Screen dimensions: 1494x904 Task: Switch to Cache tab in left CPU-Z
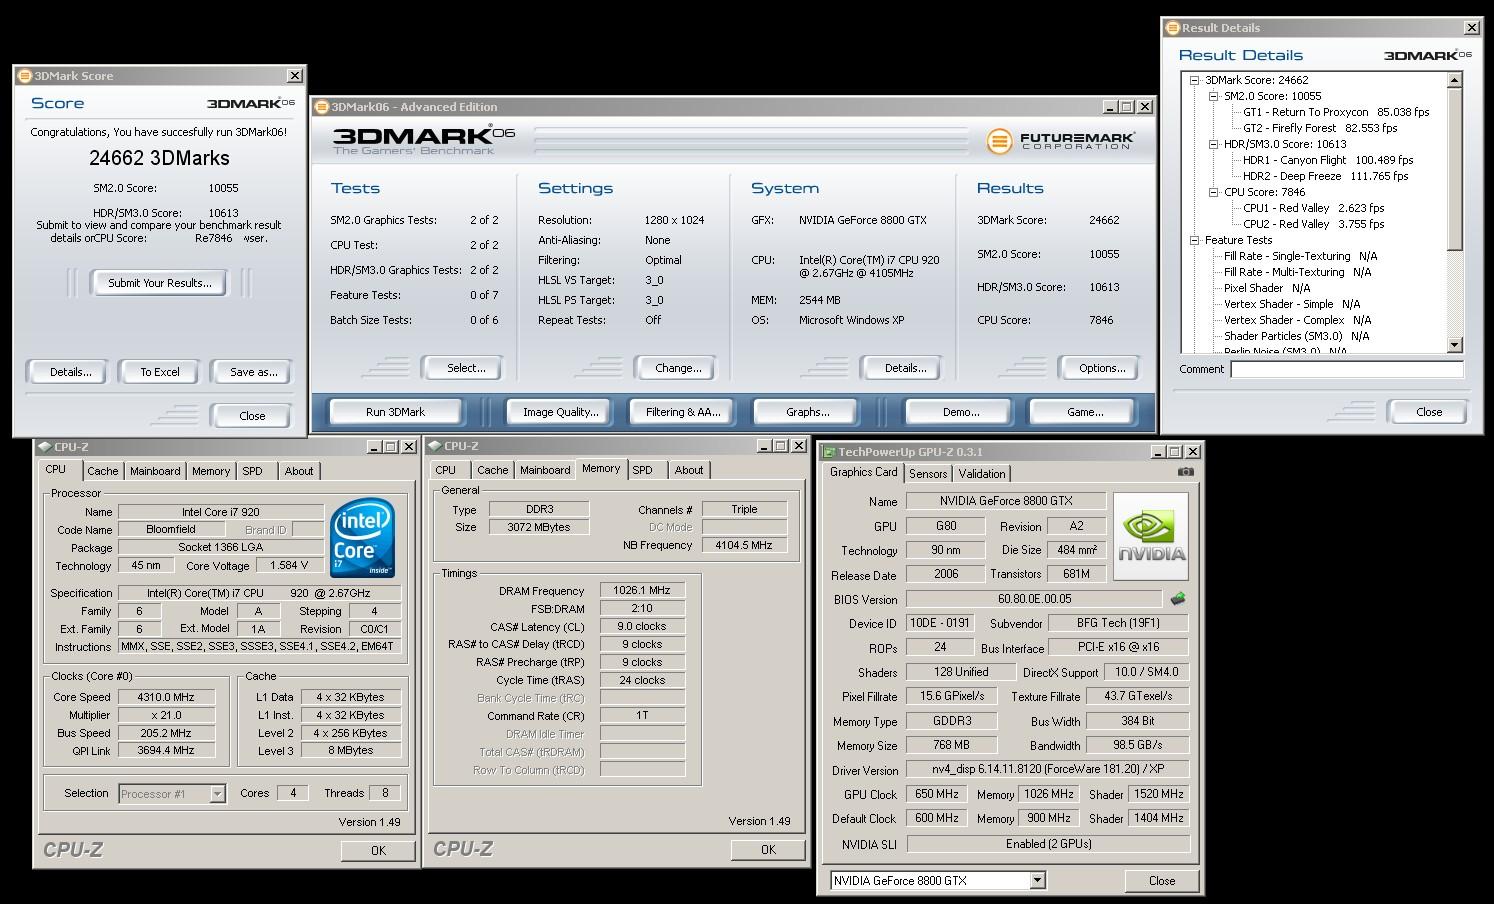pyautogui.click(x=102, y=471)
